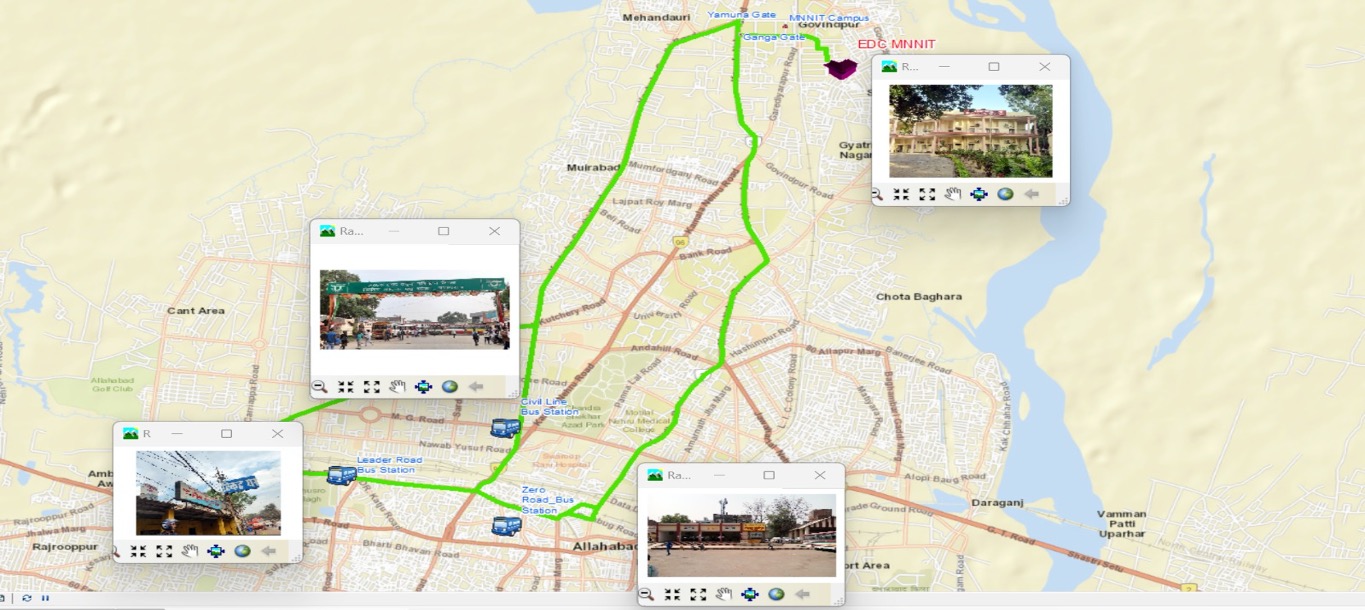The width and height of the screenshot is (1365, 610).
Task: Click the globe icon in the bottom-center station photo window
Action: (776, 594)
